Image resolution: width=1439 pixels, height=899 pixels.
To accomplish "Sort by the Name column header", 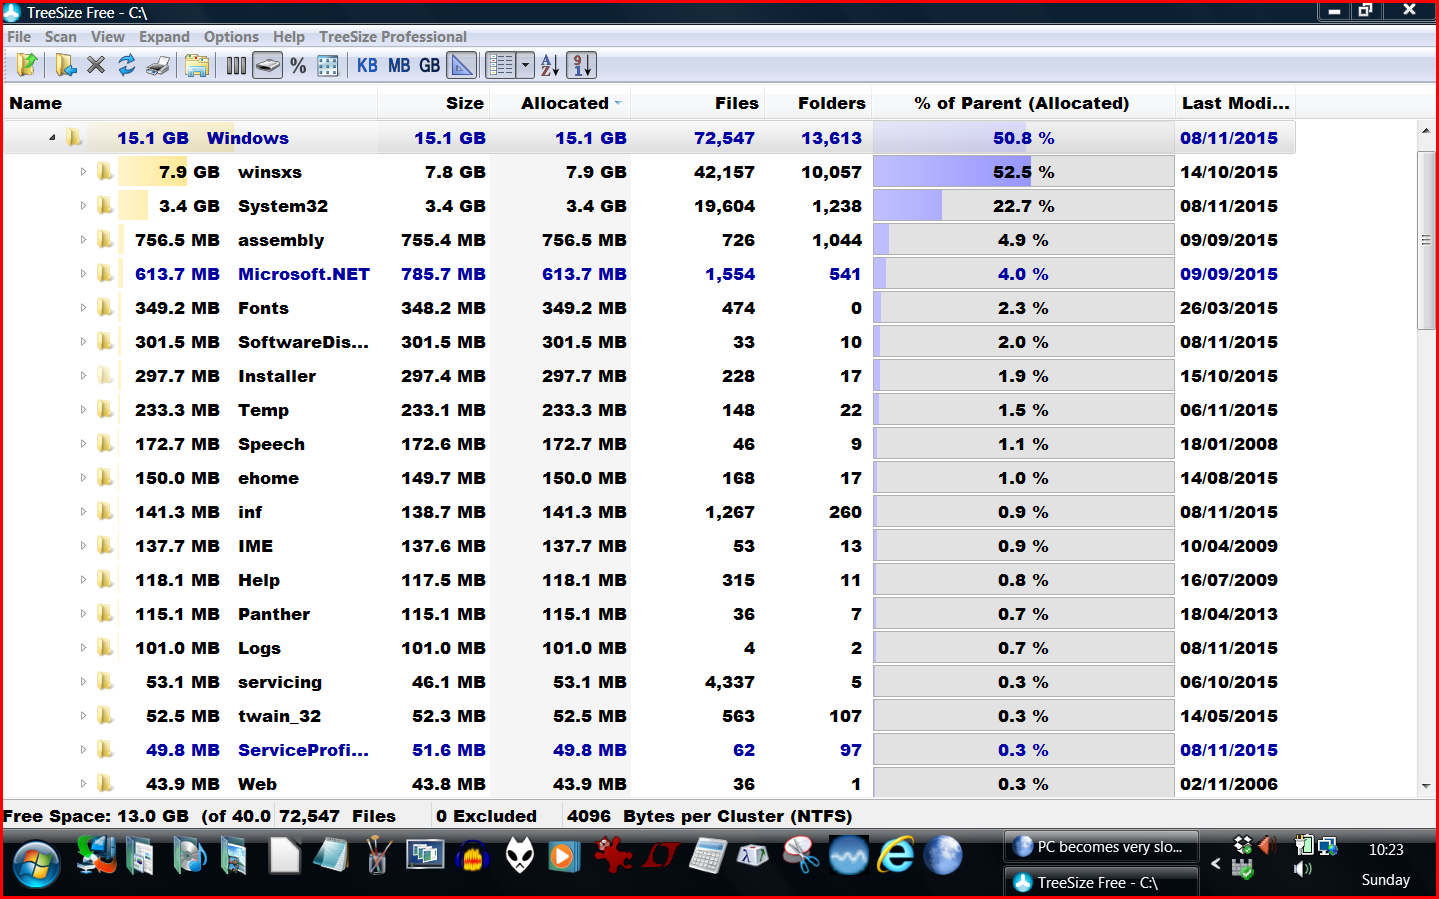I will pos(190,103).
